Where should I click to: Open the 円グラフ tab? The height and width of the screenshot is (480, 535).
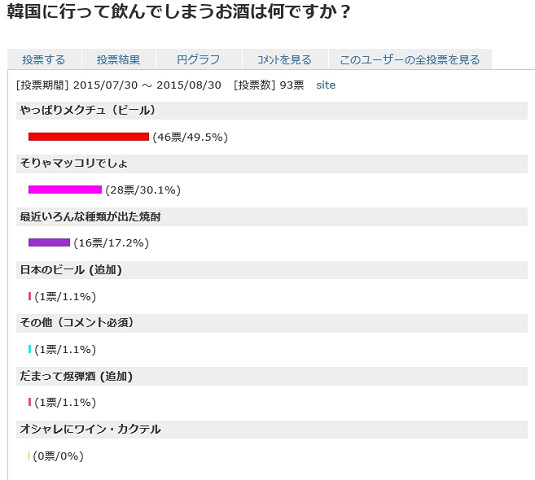pyautogui.click(x=199, y=59)
